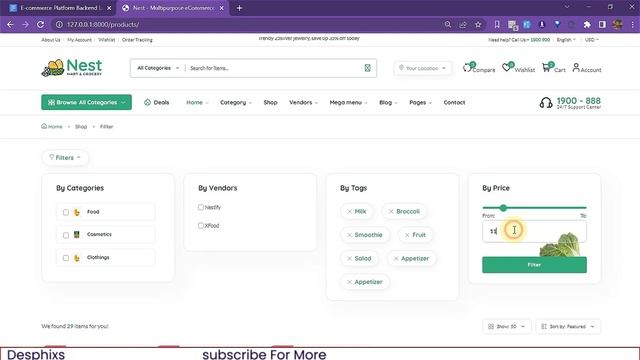
Task: Open the My Account top link
Action: tap(79, 40)
